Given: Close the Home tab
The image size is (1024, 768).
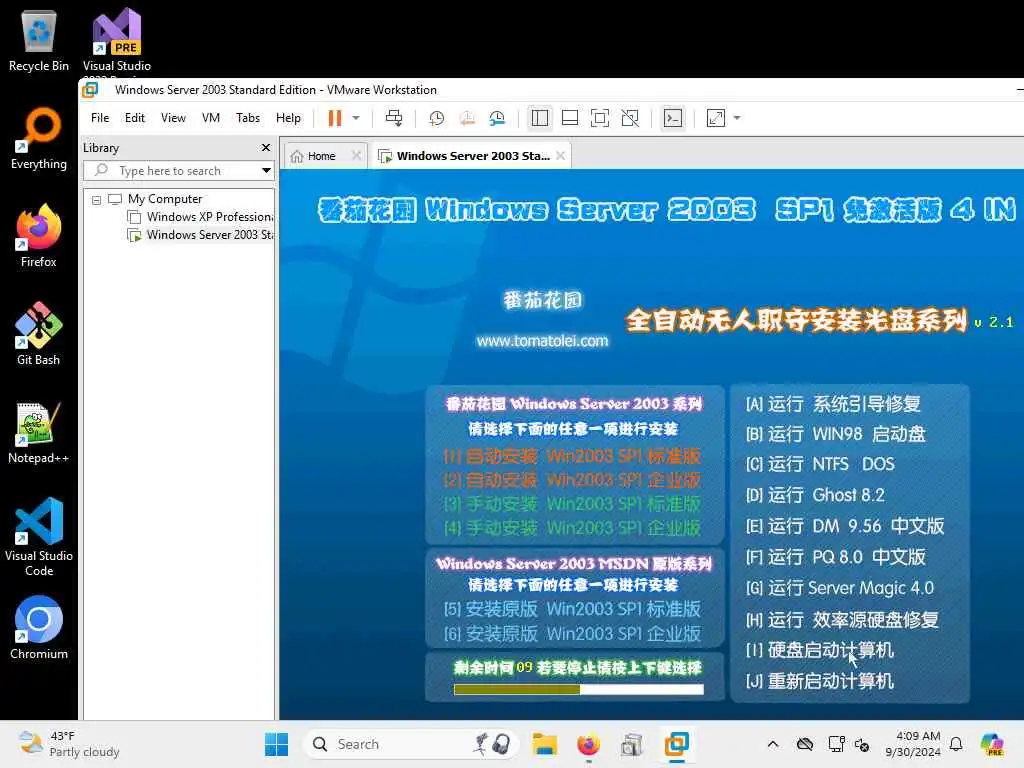Looking at the screenshot, I should (x=356, y=155).
